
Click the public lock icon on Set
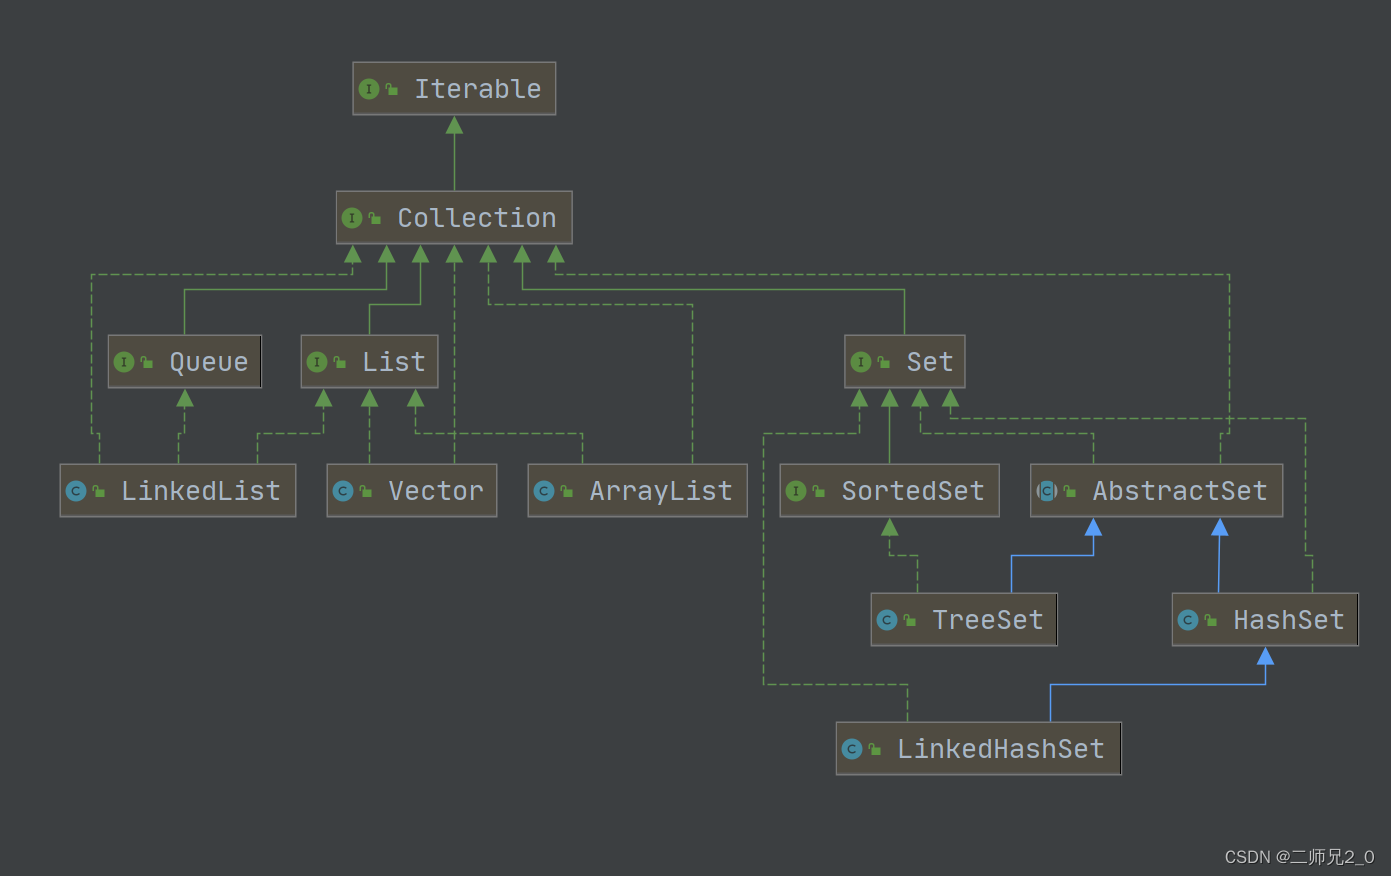pos(884,363)
